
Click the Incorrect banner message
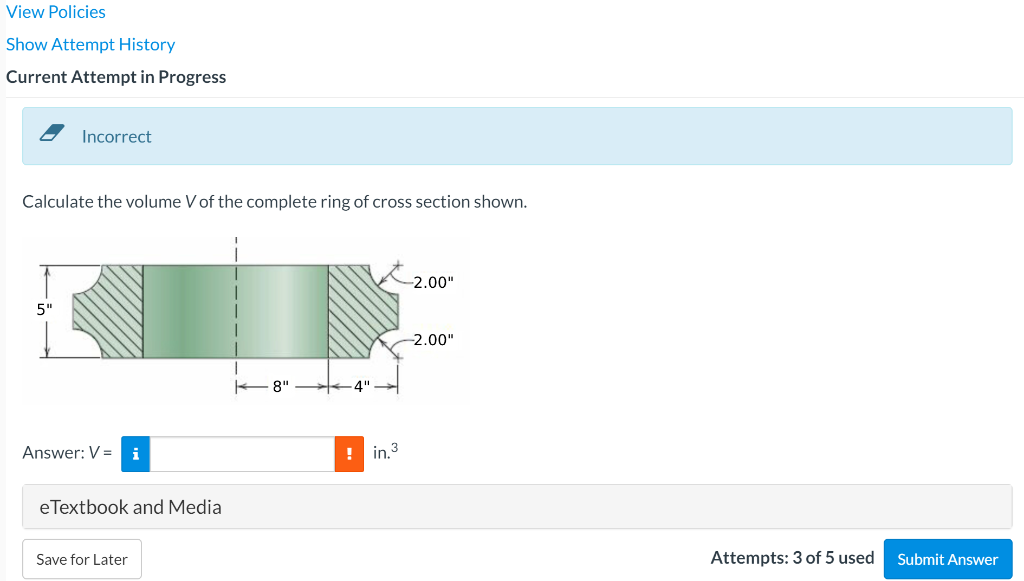click(118, 136)
